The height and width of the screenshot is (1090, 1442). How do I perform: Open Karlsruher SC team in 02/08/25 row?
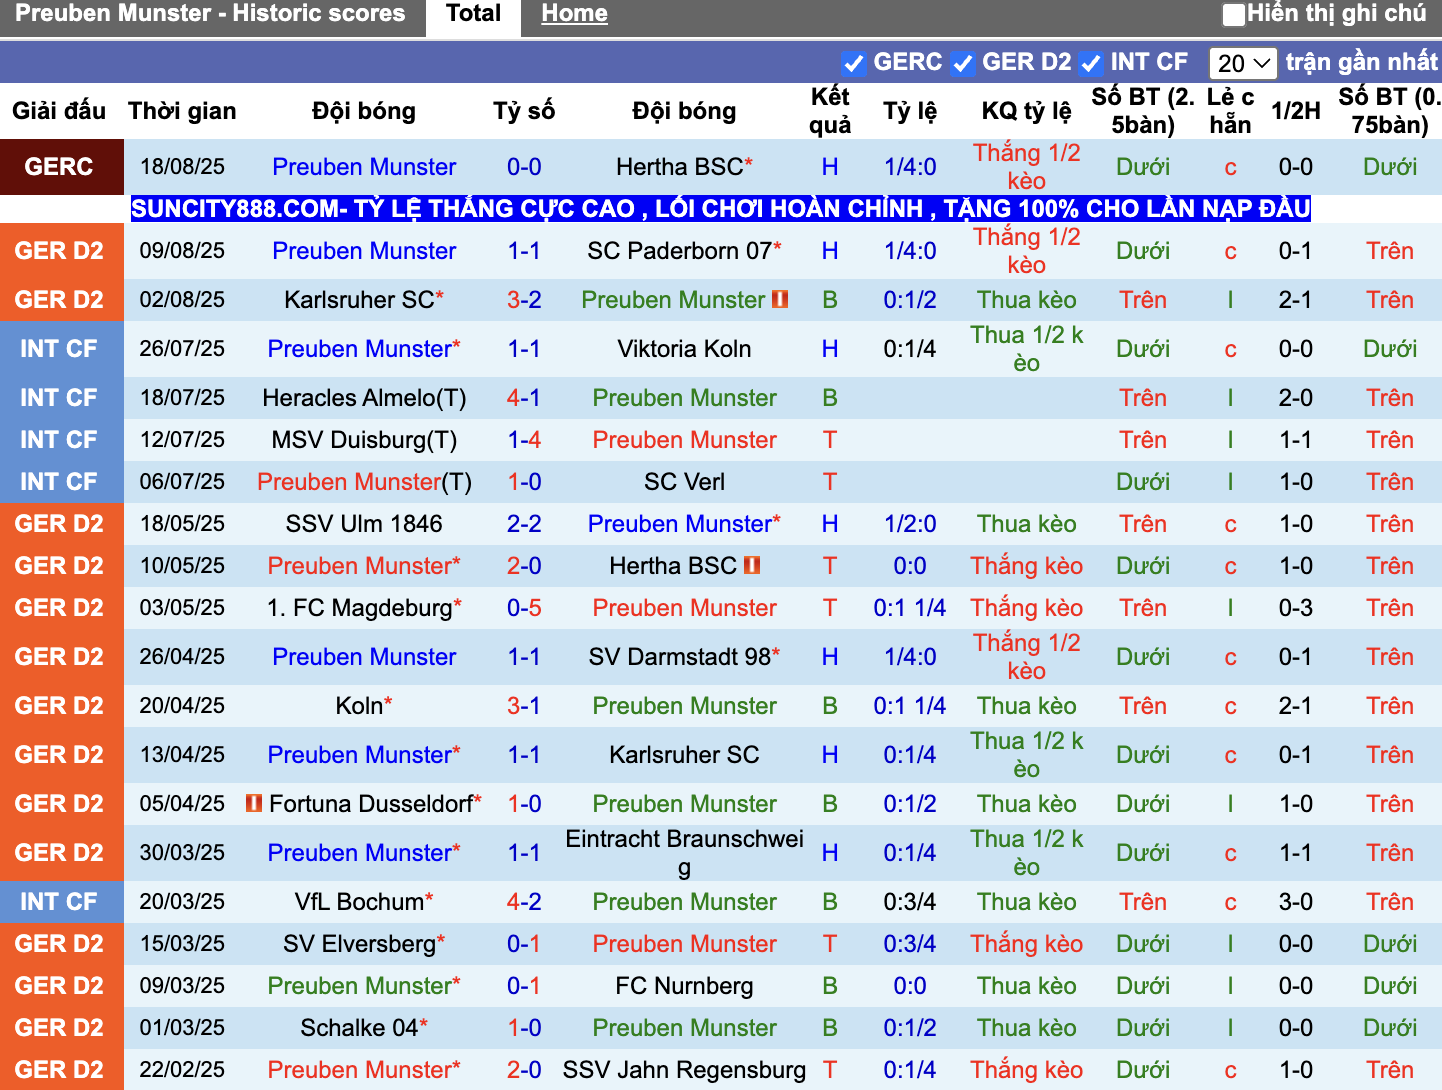point(359,300)
